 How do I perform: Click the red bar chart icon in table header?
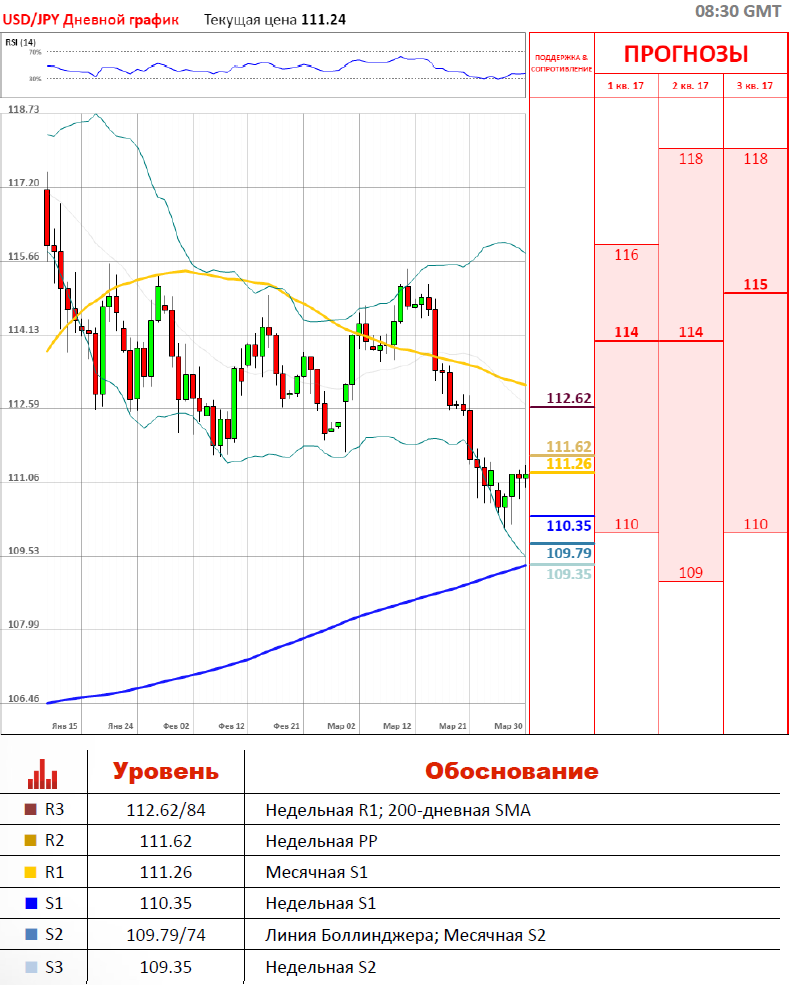point(43,772)
